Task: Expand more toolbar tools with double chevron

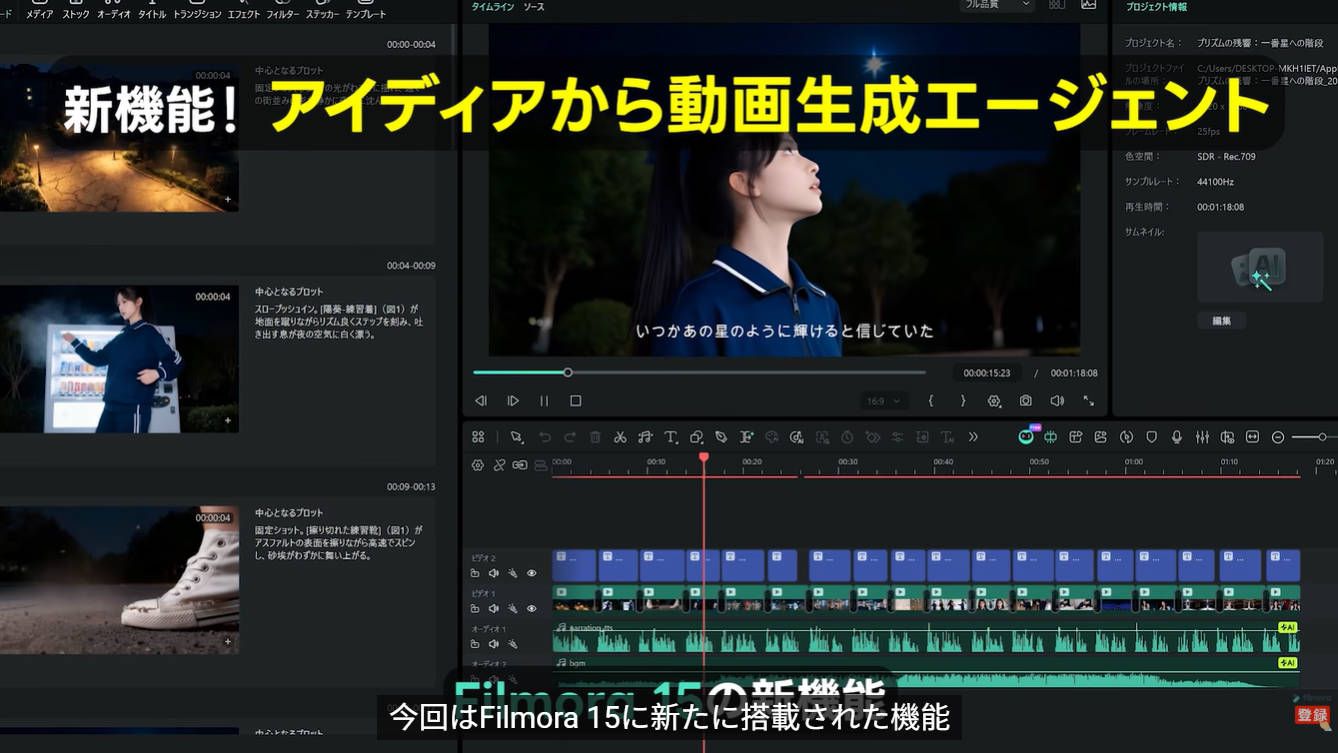Action: tap(973, 437)
